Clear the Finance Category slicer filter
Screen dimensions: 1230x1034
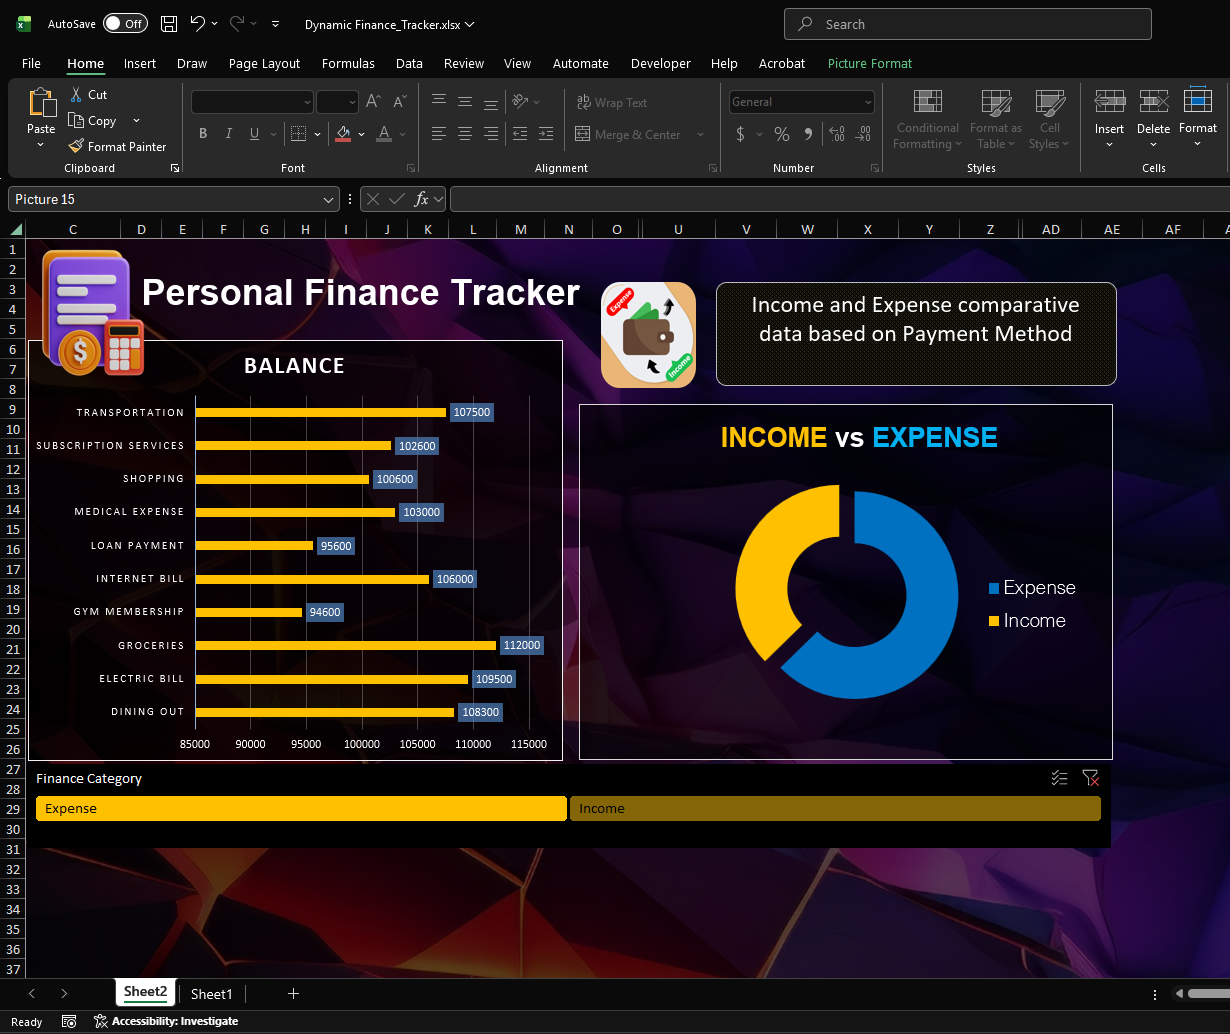pos(1090,778)
